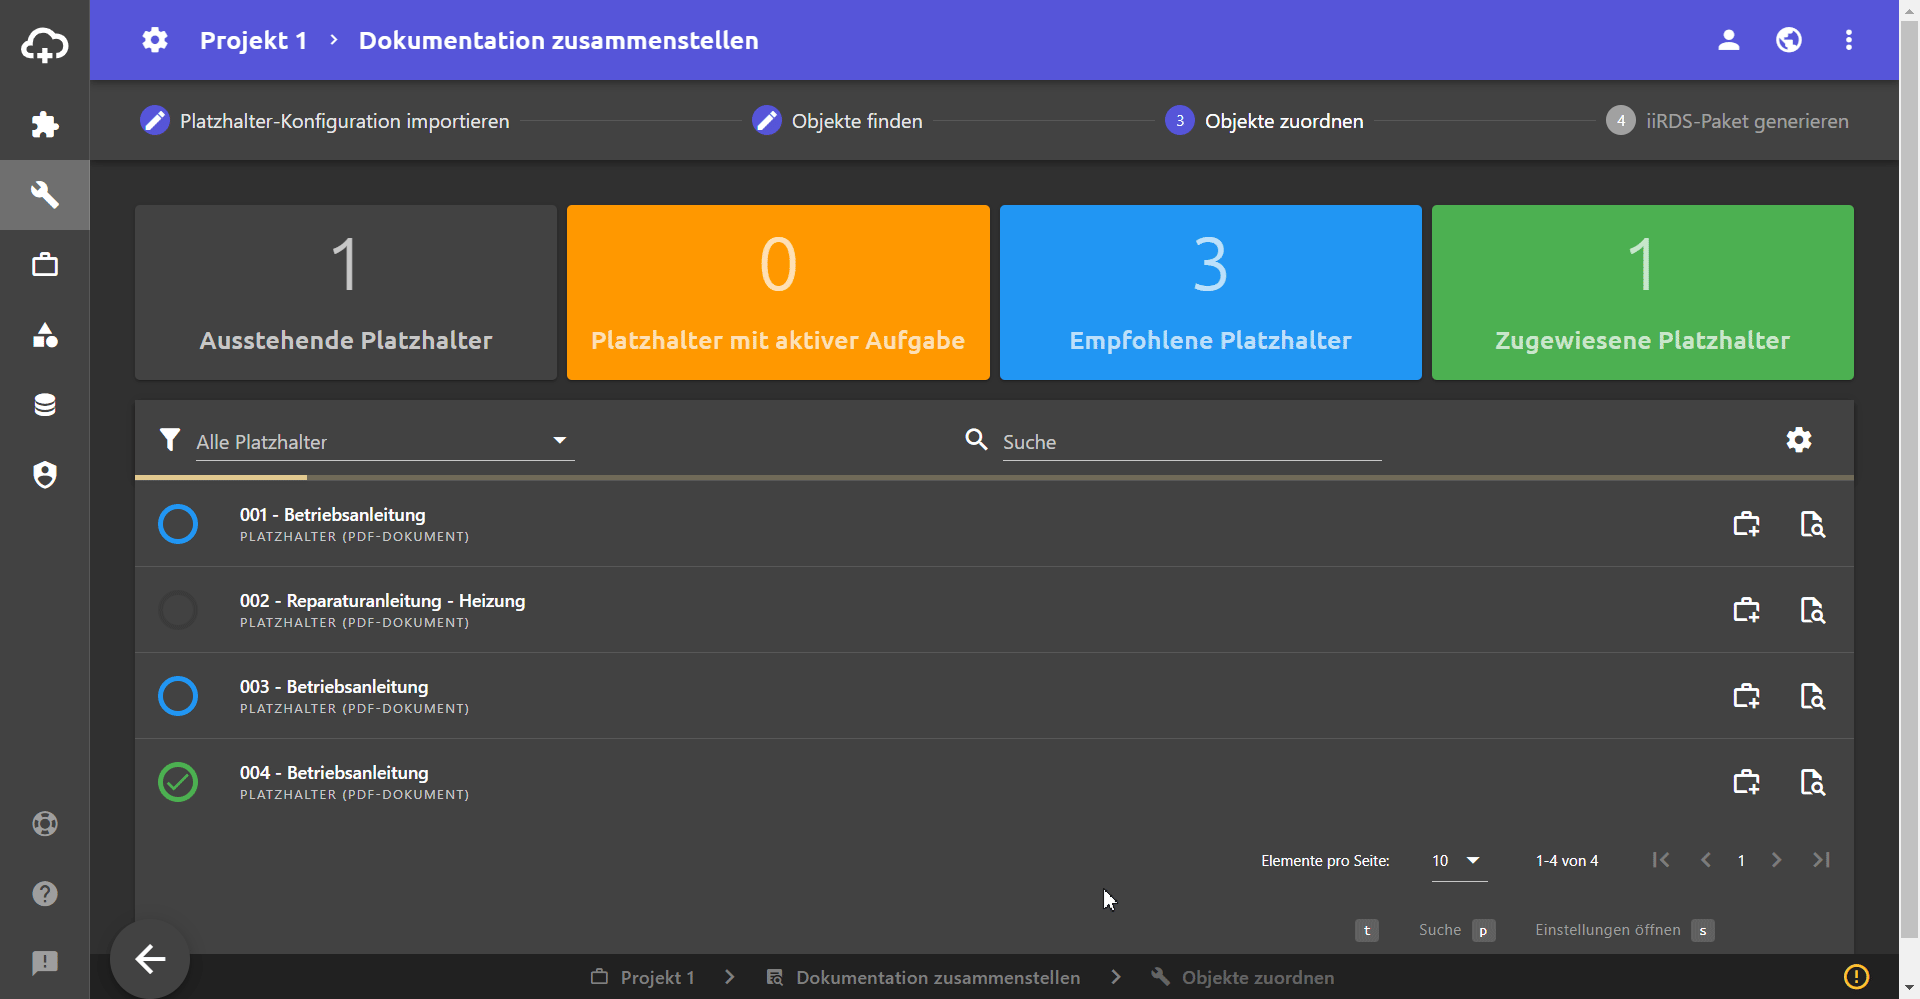Click Projekt 1 in bottom breadcrumb
This screenshot has width=1920, height=999.
coord(643,977)
